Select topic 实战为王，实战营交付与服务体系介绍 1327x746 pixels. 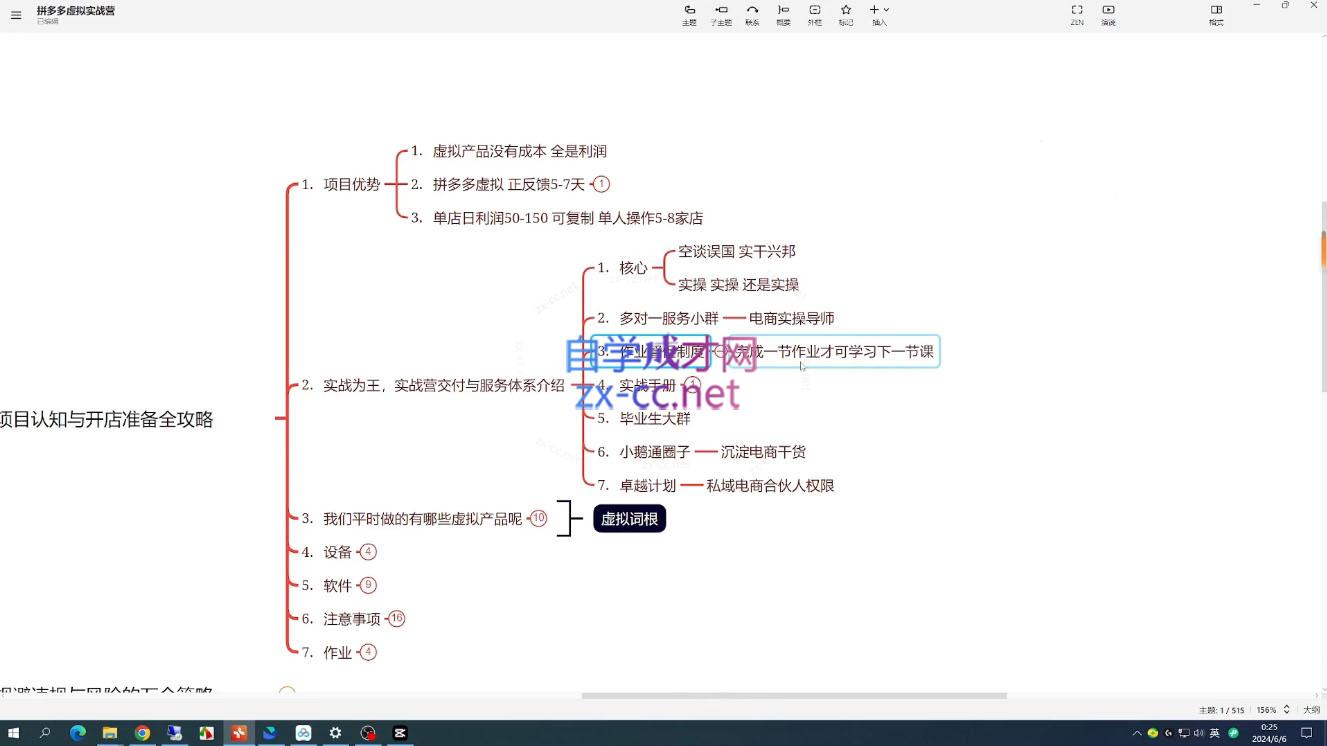[443, 385]
